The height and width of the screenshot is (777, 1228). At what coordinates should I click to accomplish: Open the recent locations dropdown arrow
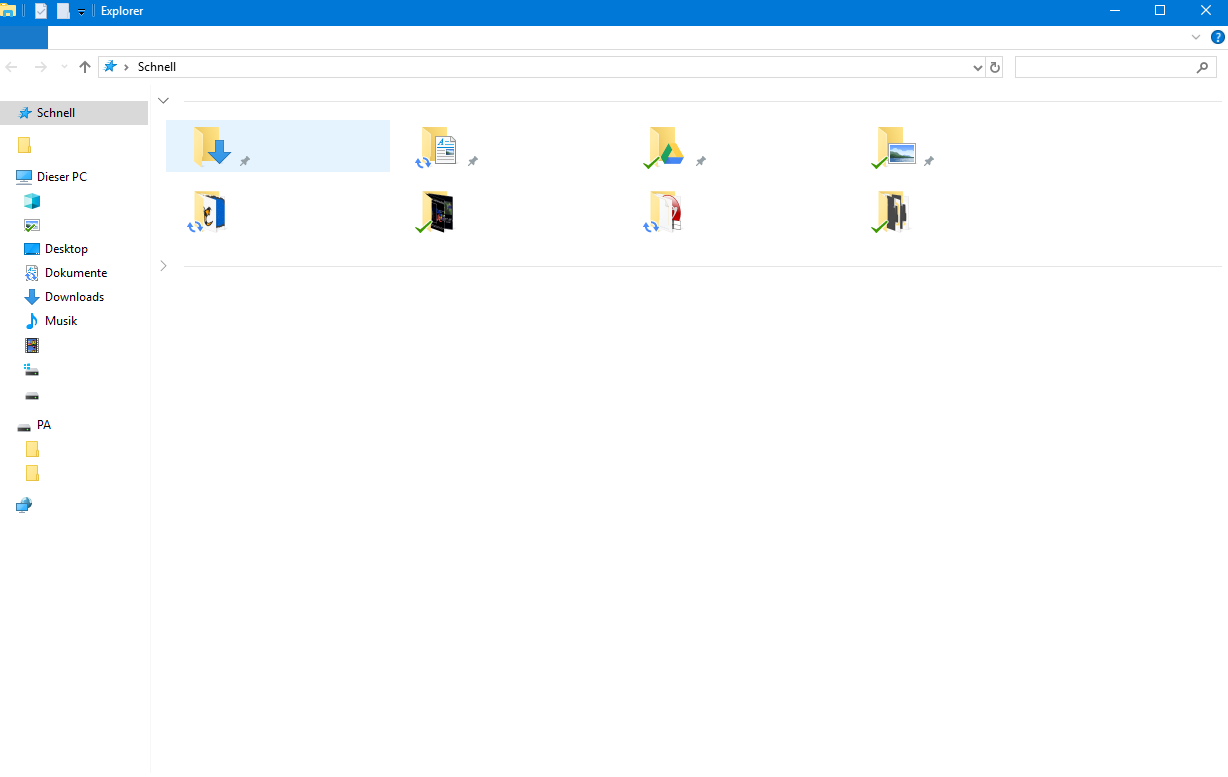pos(65,67)
